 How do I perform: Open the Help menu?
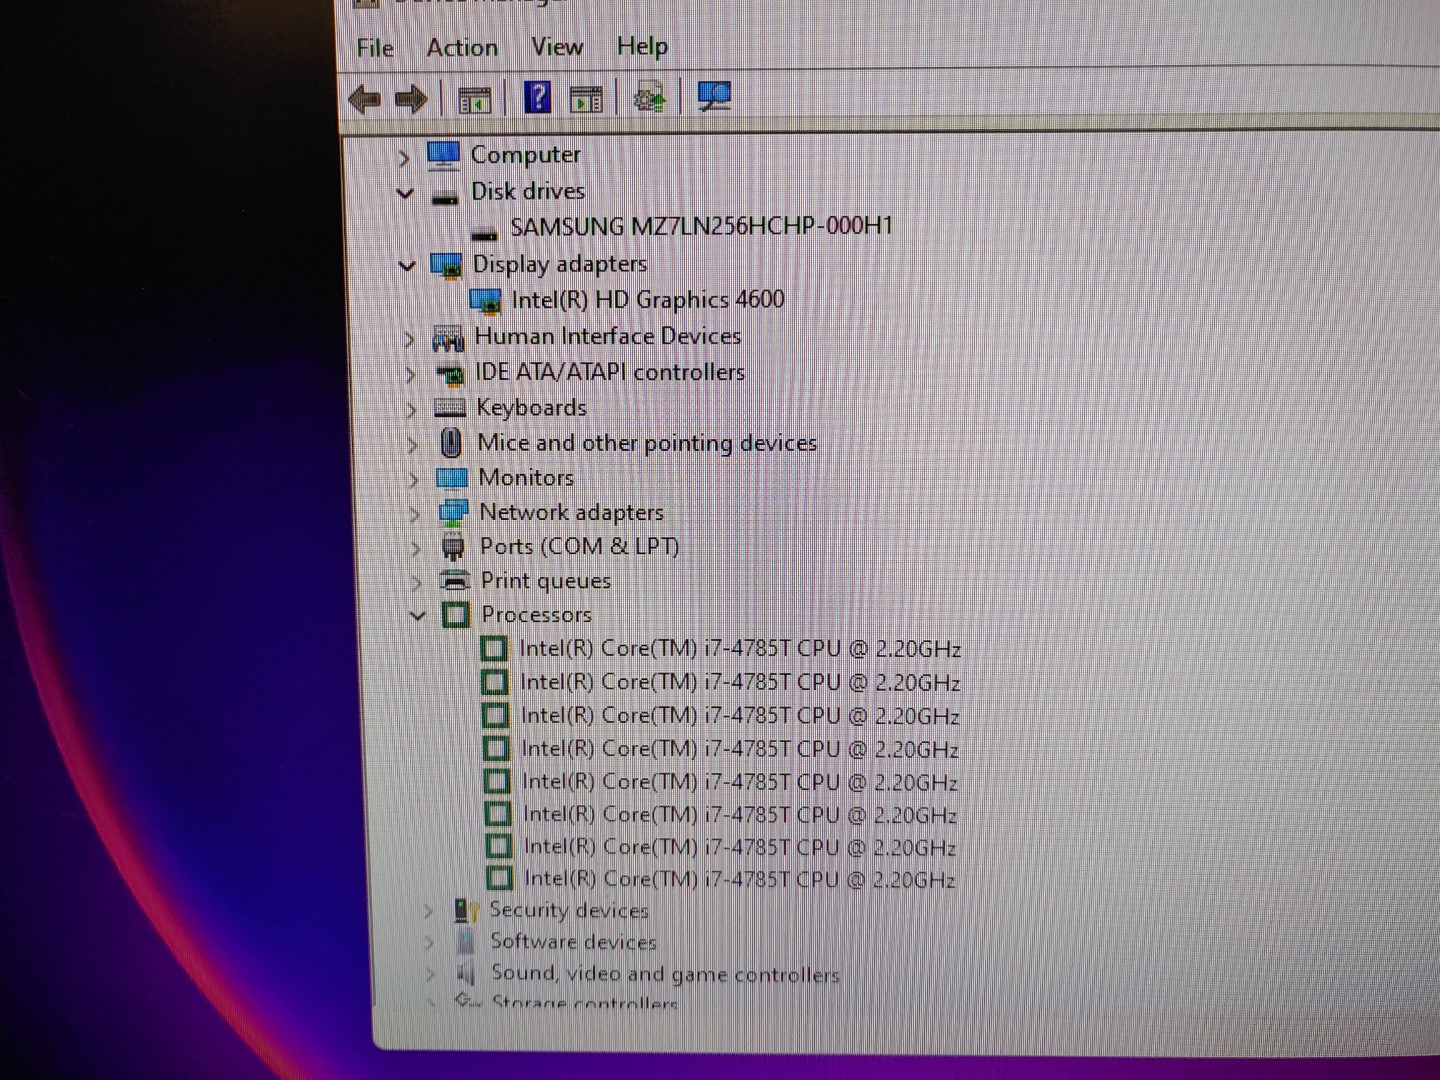coord(642,46)
